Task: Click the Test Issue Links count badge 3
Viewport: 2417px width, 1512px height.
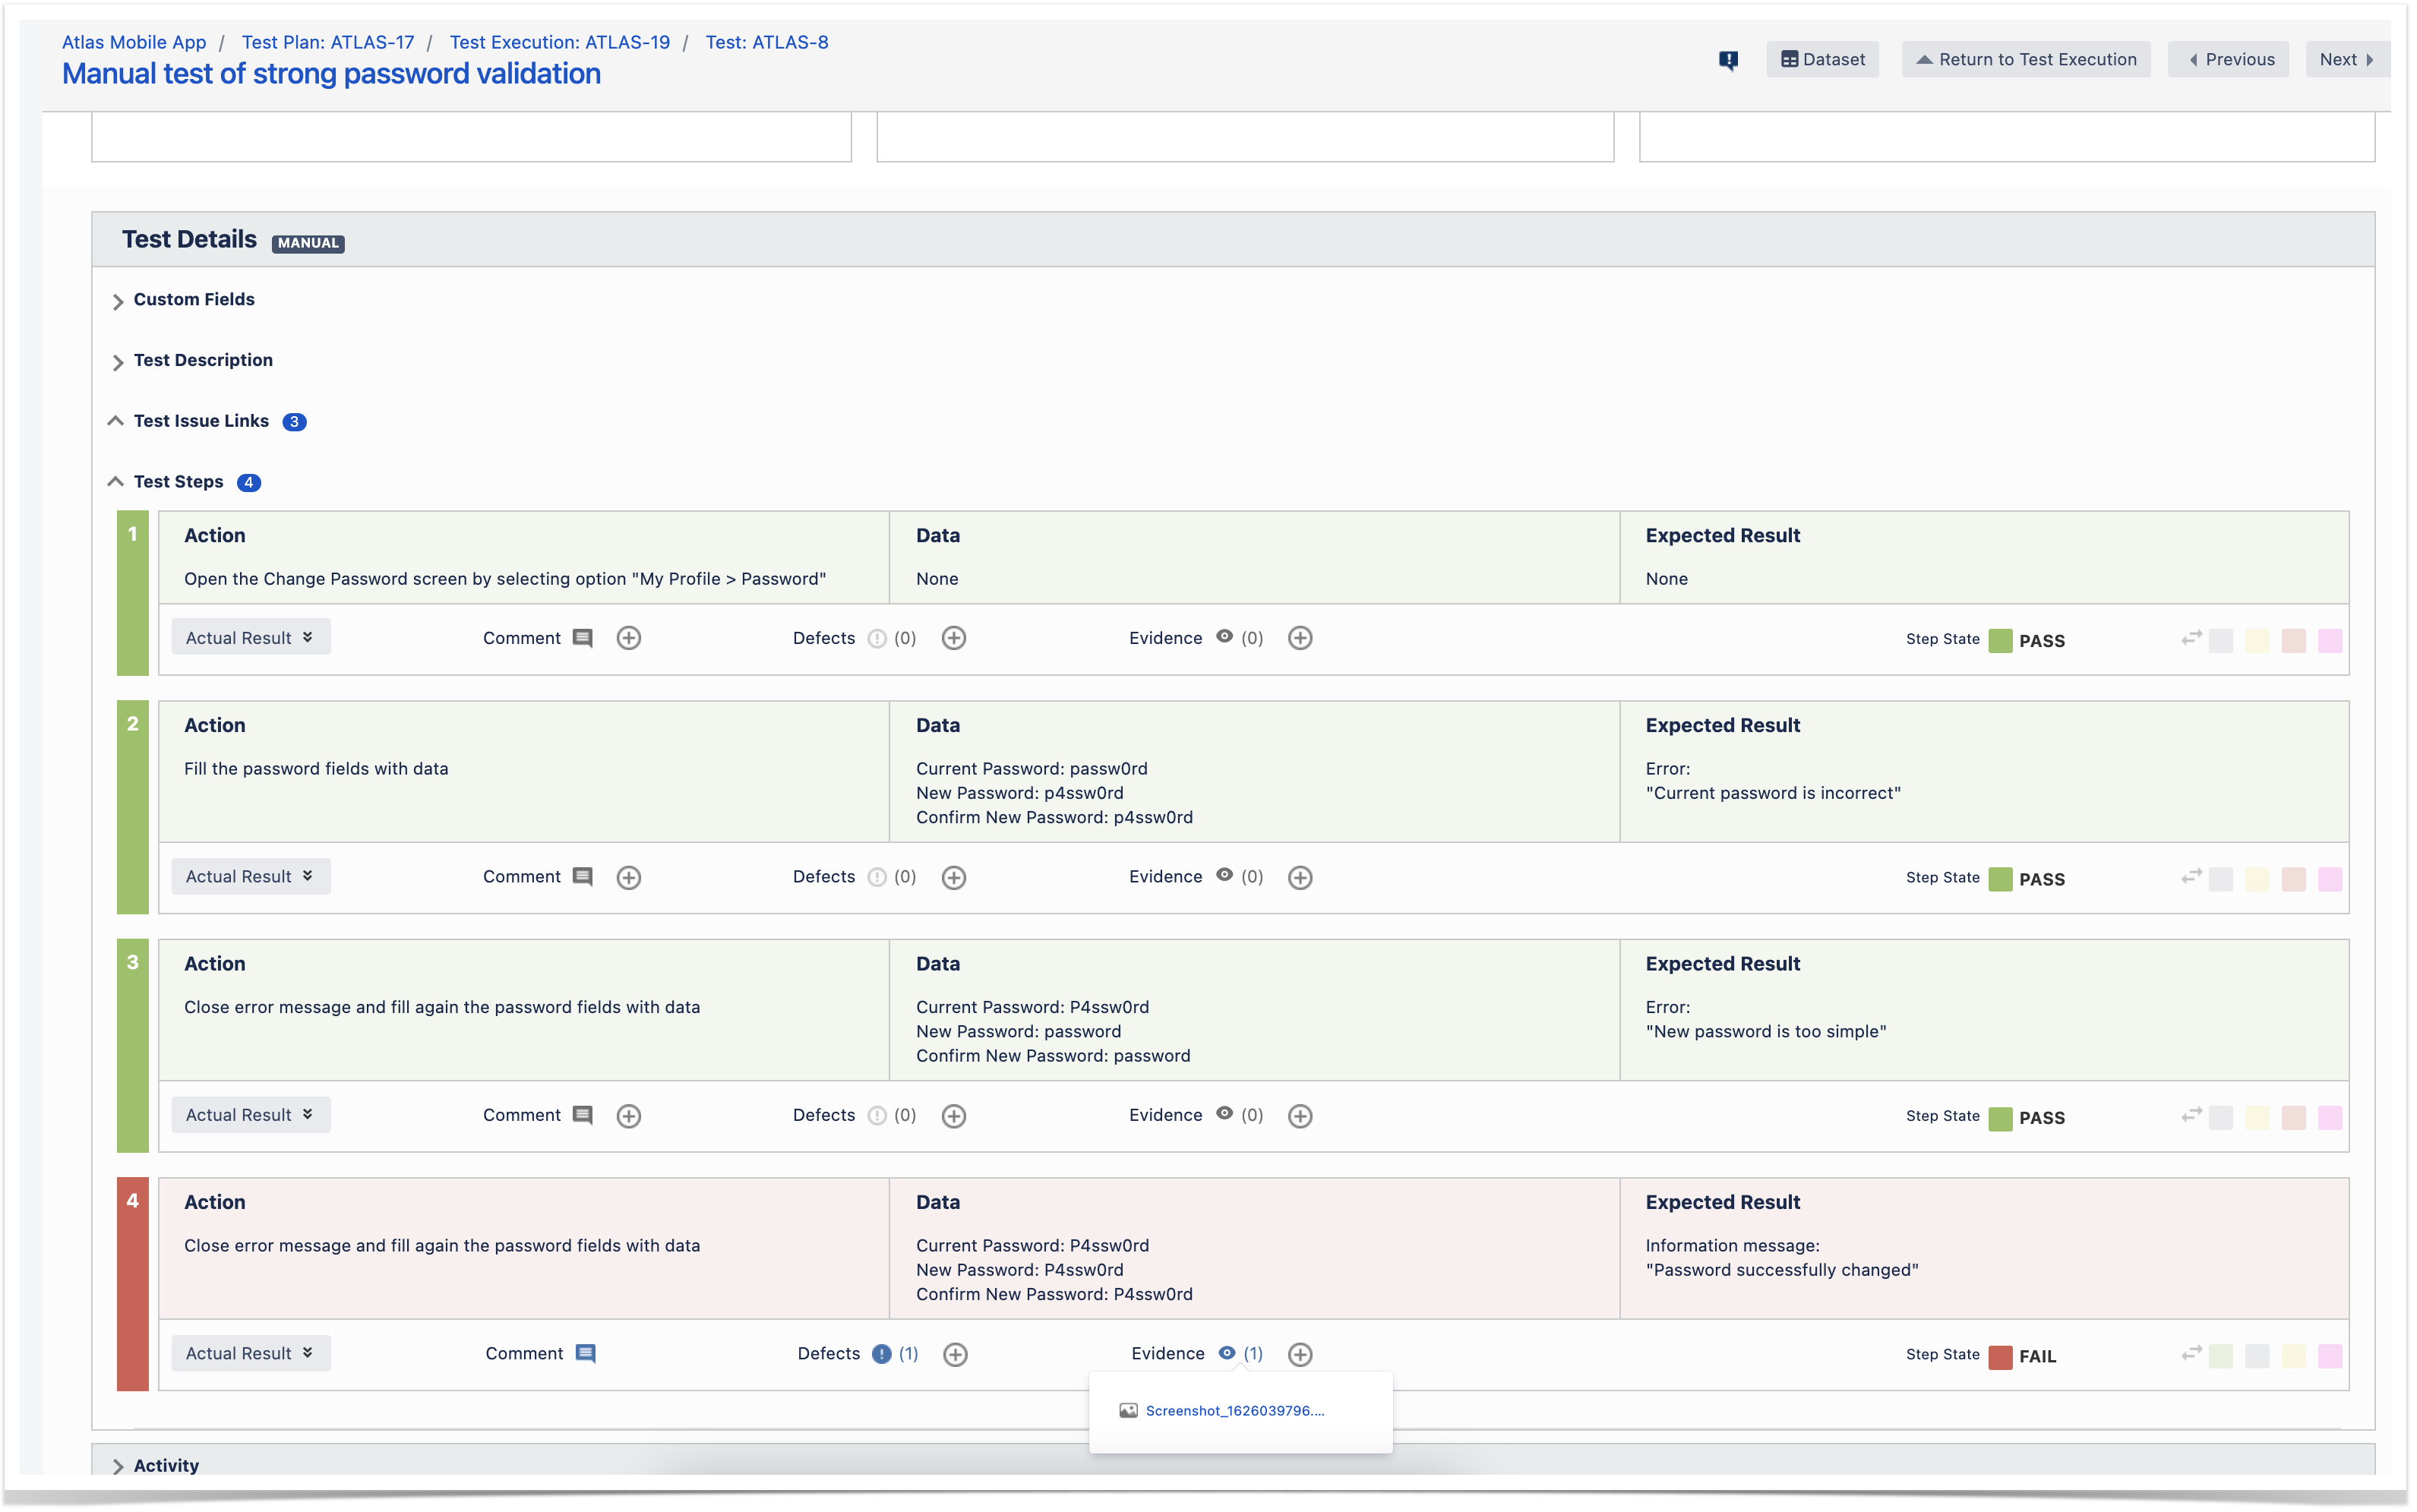Action: pyautogui.click(x=294, y=422)
